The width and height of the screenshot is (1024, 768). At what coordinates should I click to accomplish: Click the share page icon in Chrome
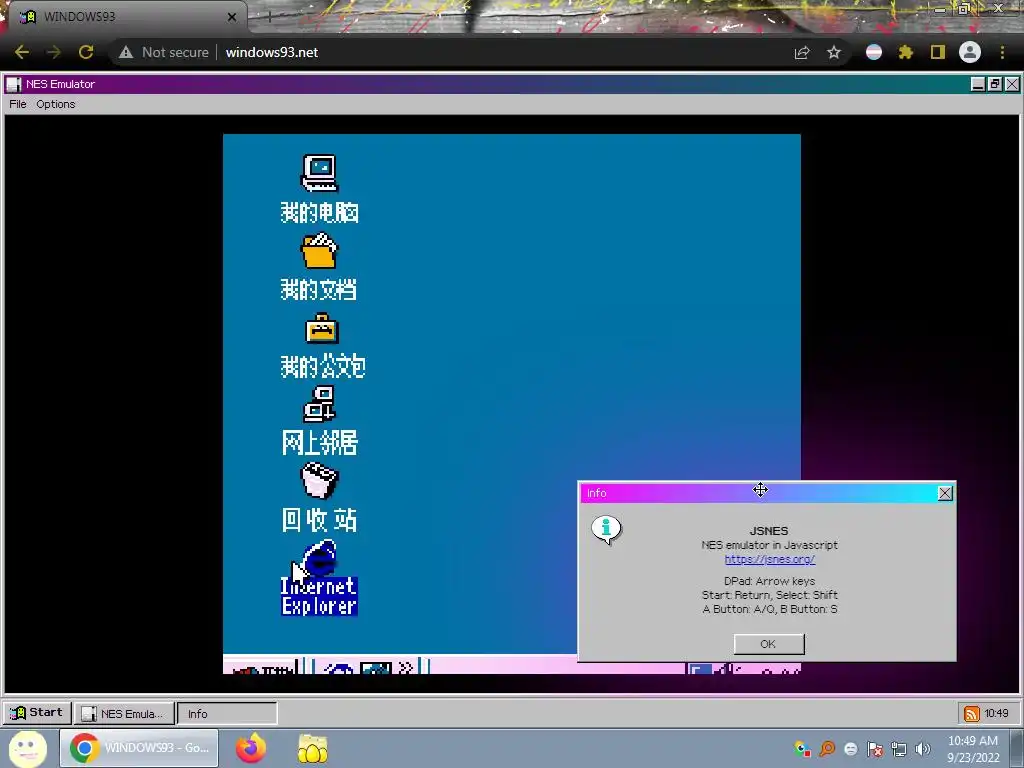coord(802,52)
